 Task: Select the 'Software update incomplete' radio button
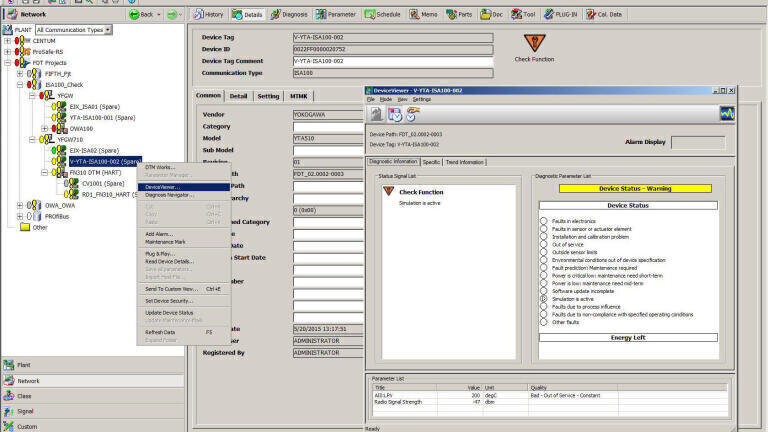pos(544,291)
